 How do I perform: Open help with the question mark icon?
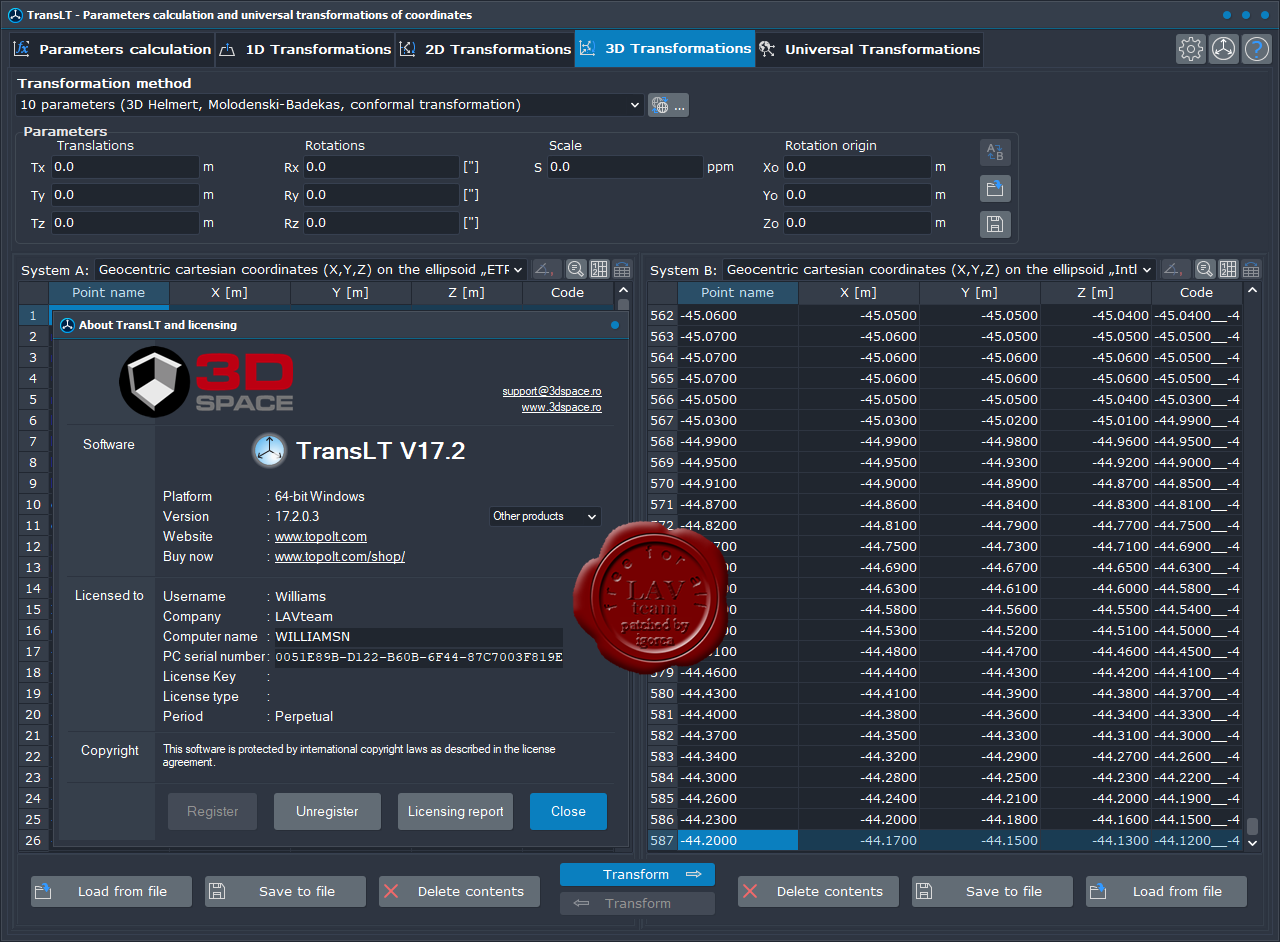1256,49
